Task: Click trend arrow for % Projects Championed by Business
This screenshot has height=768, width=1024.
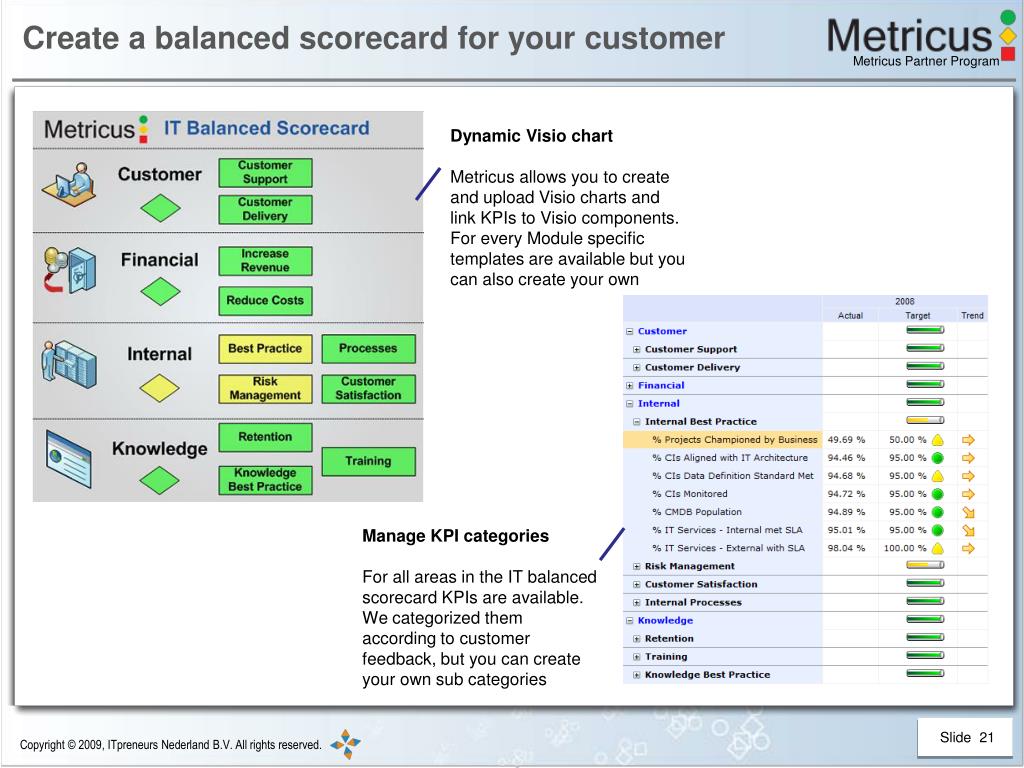Action: [968, 440]
